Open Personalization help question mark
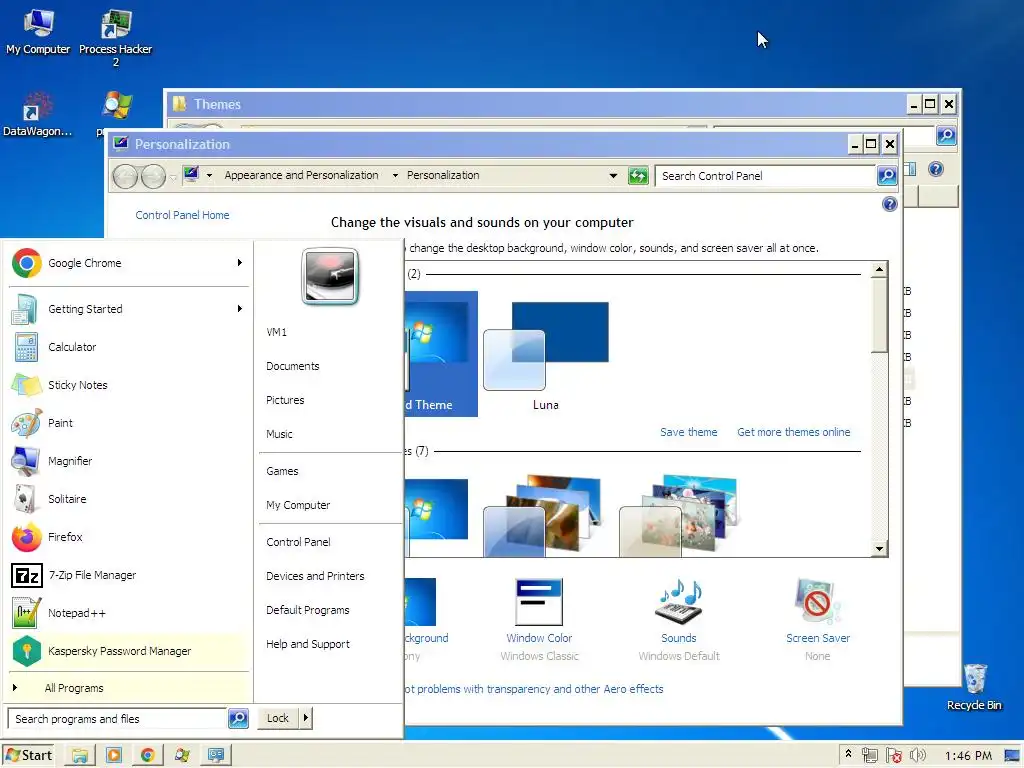The width and height of the screenshot is (1024, 768). click(889, 204)
